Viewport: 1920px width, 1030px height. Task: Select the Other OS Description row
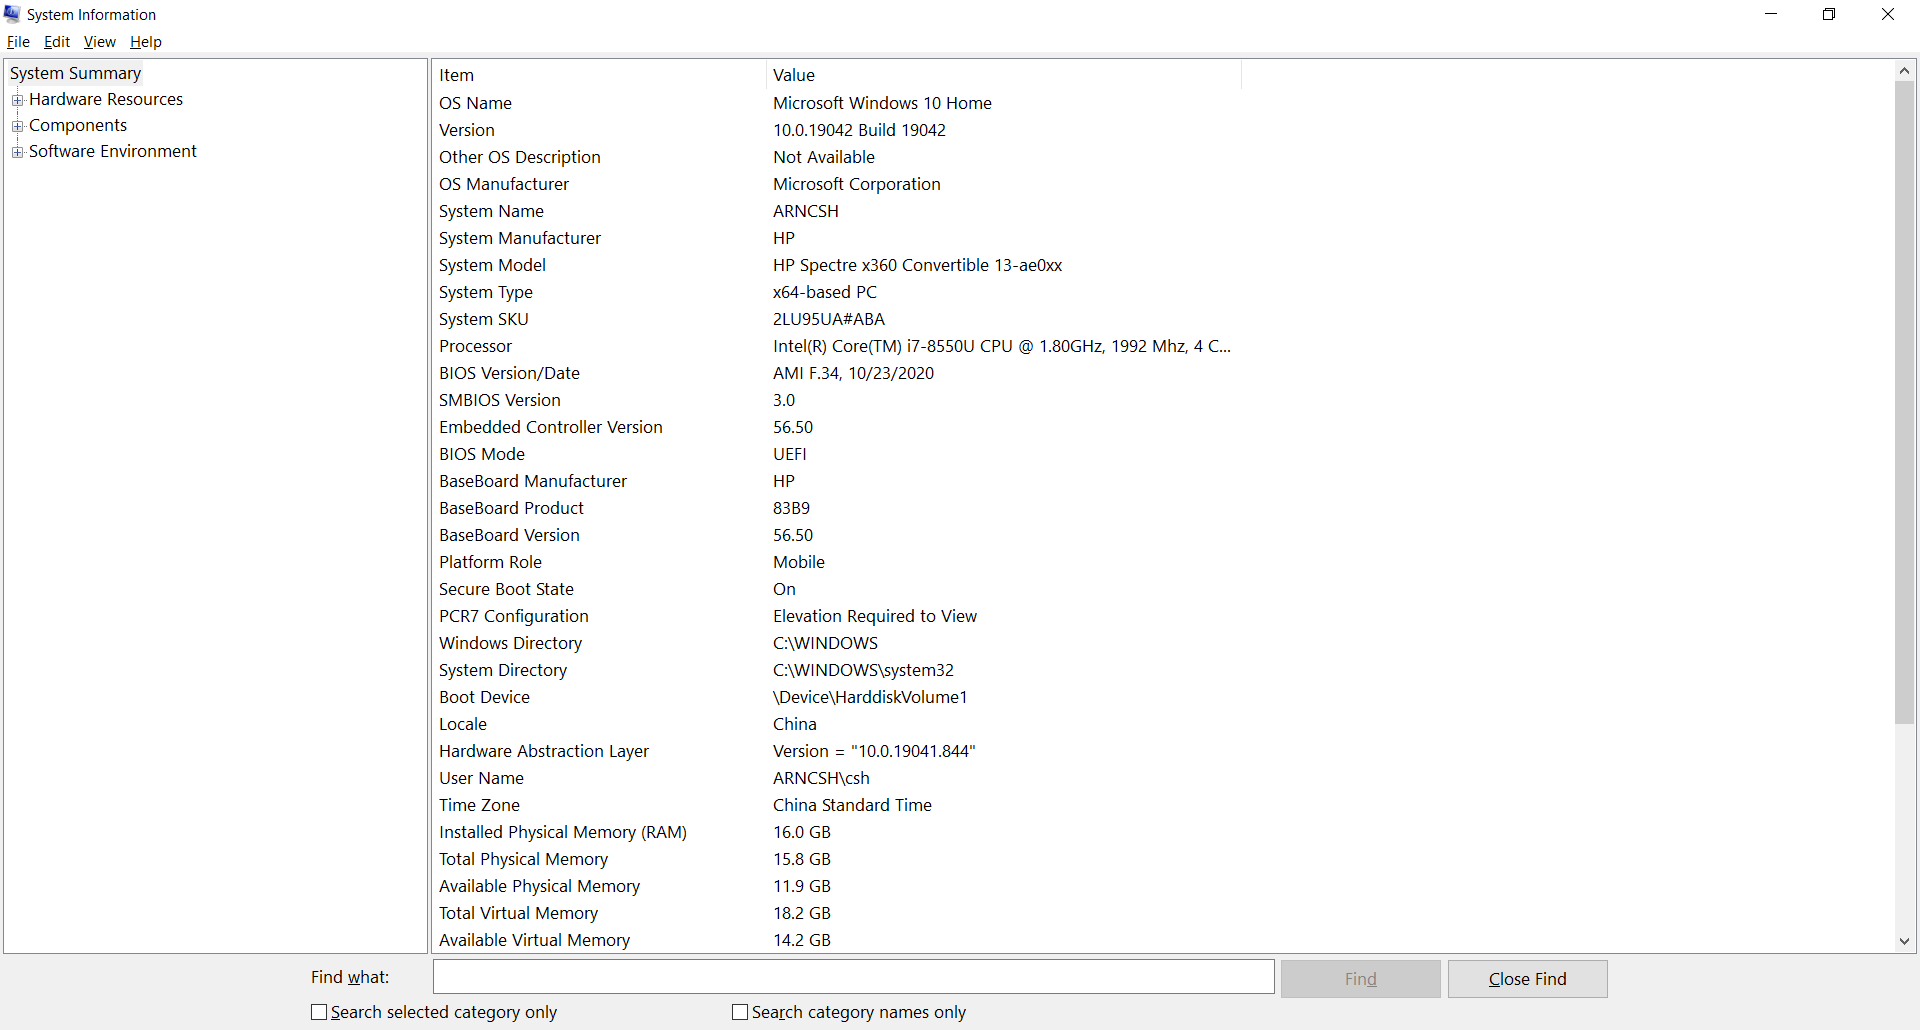[x=837, y=157]
